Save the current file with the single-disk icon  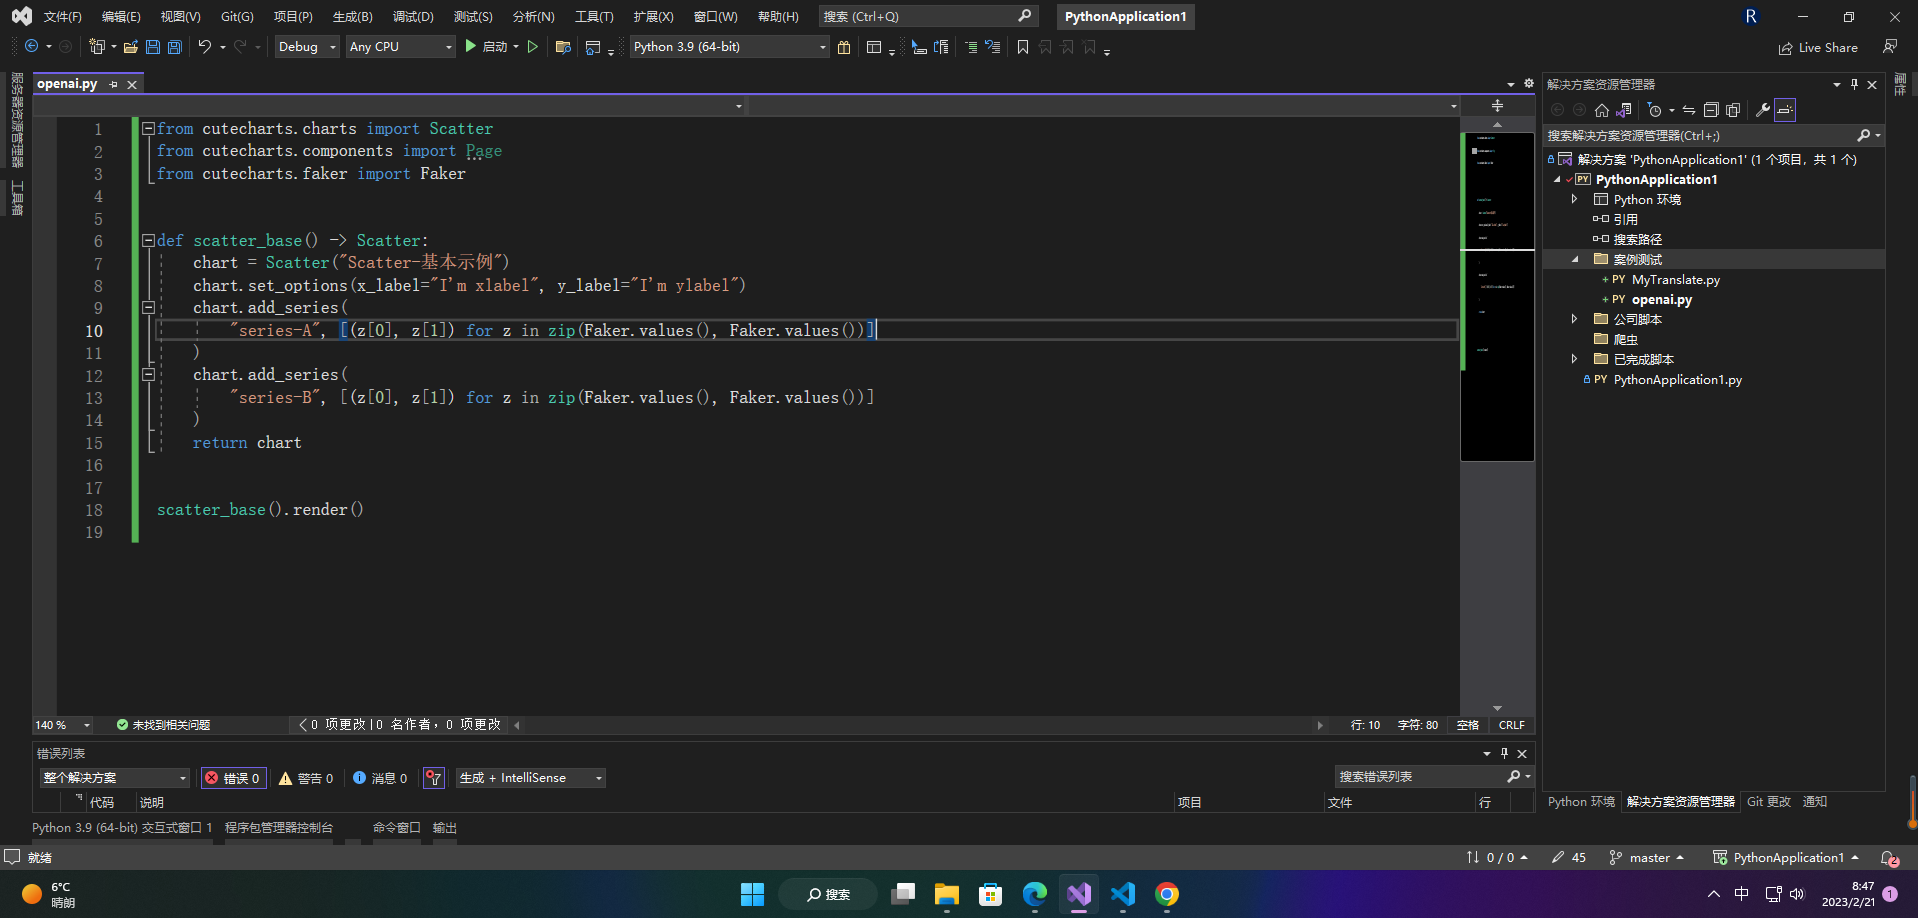click(153, 46)
